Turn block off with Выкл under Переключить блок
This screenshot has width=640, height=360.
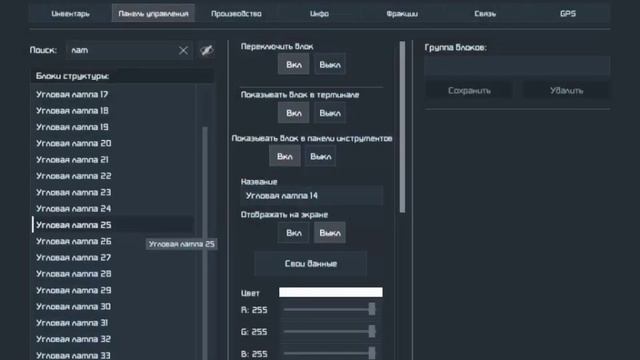point(330,64)
